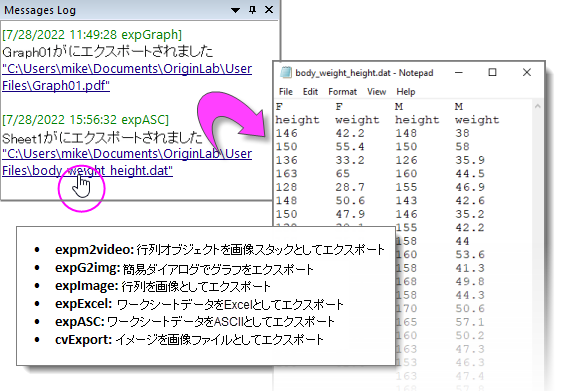
Task: Click value 46.9 in M weight column
Action: [x=470, y=187]
